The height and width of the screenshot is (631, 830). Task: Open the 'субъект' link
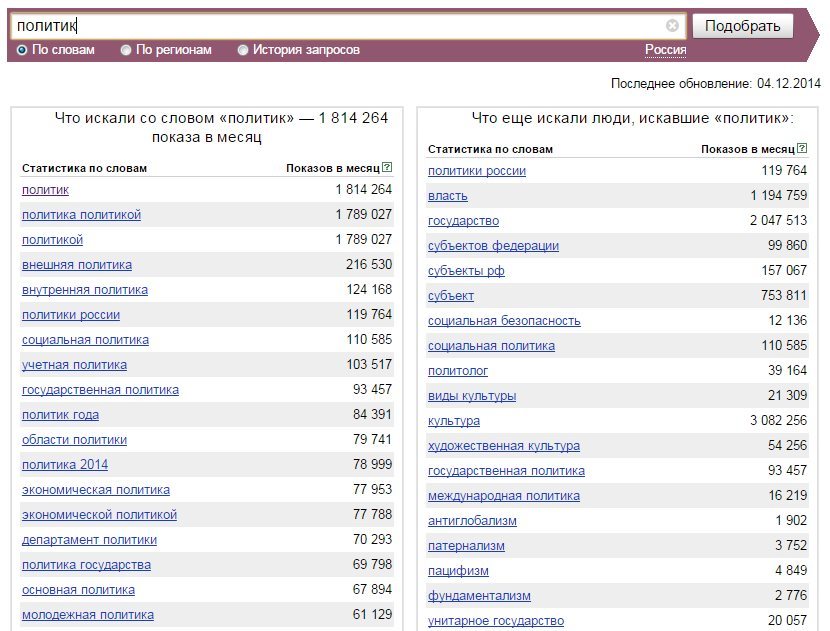(x=450, y=295)
